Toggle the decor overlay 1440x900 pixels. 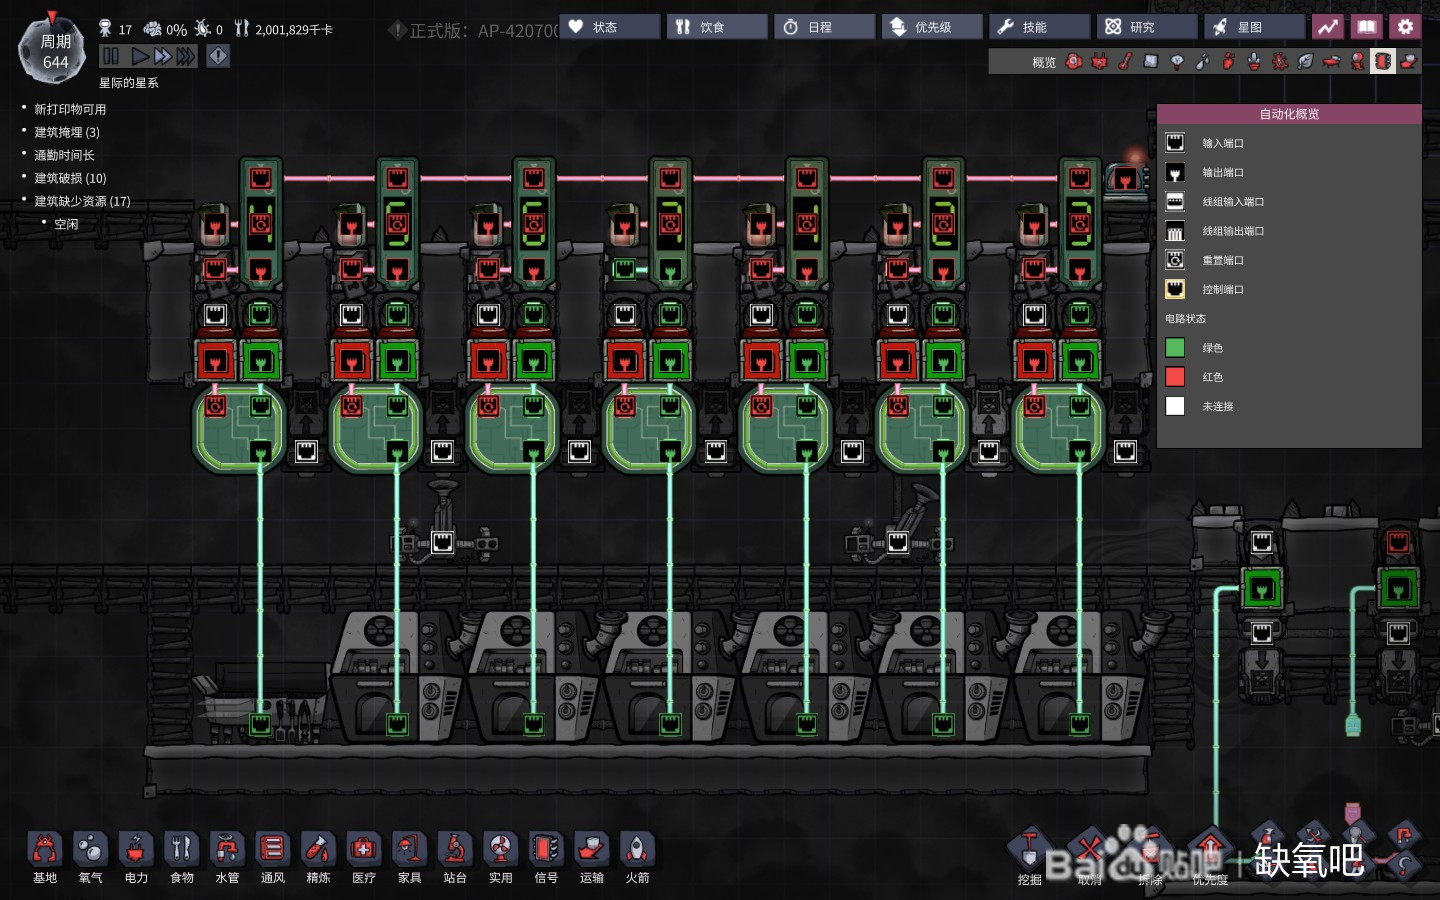1254,62
